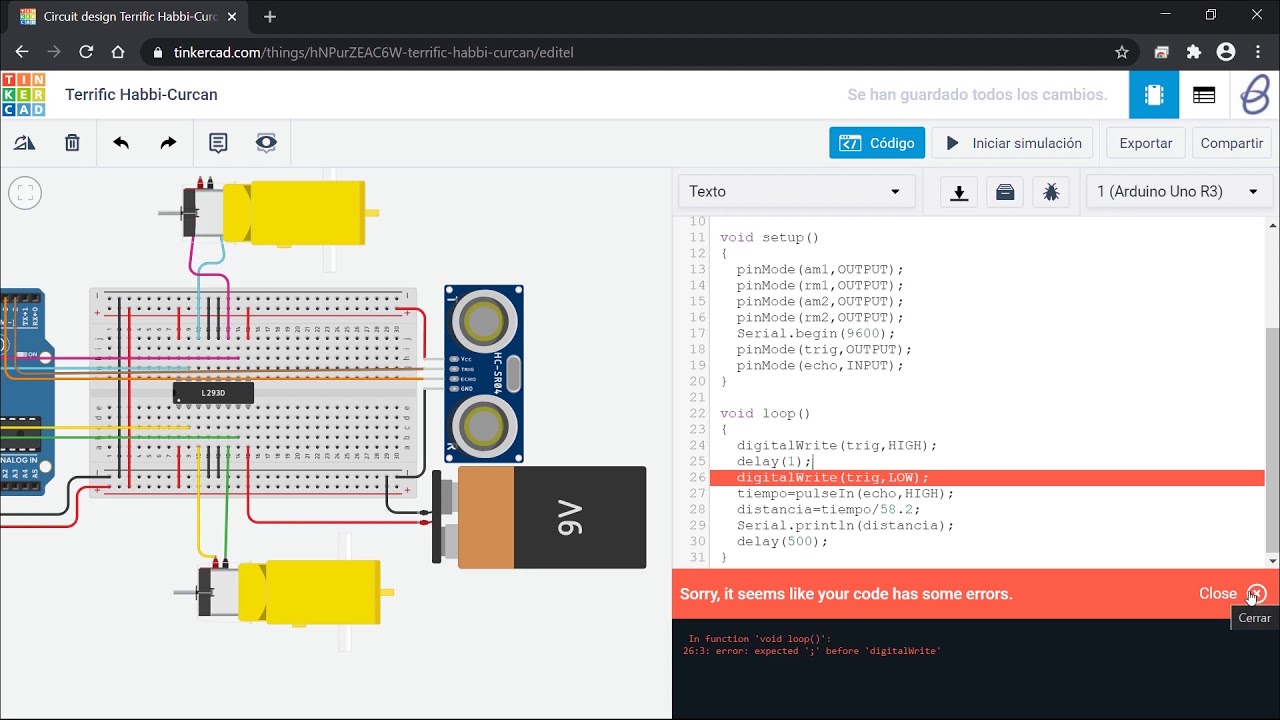Switch to the circuit view icon

point(1154,95)
